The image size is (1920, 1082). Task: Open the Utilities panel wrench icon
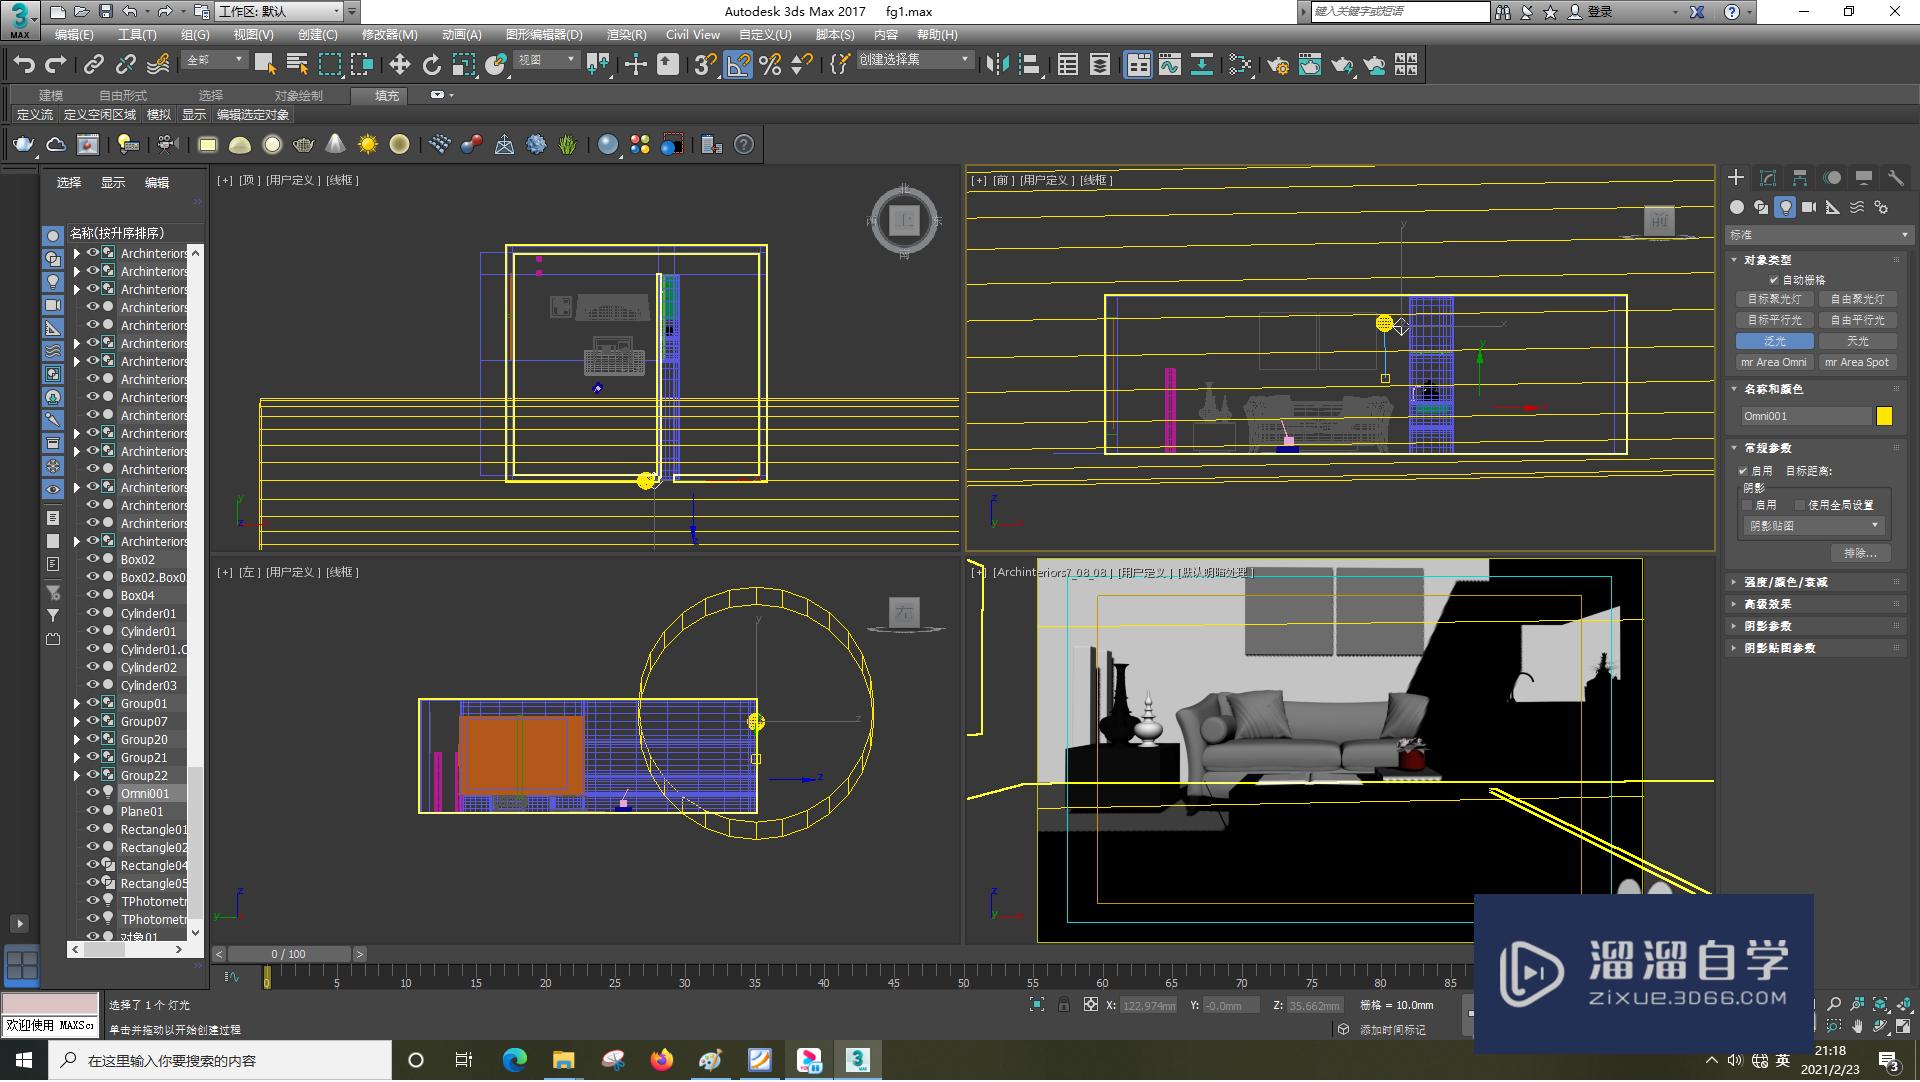click(1895, 177)
